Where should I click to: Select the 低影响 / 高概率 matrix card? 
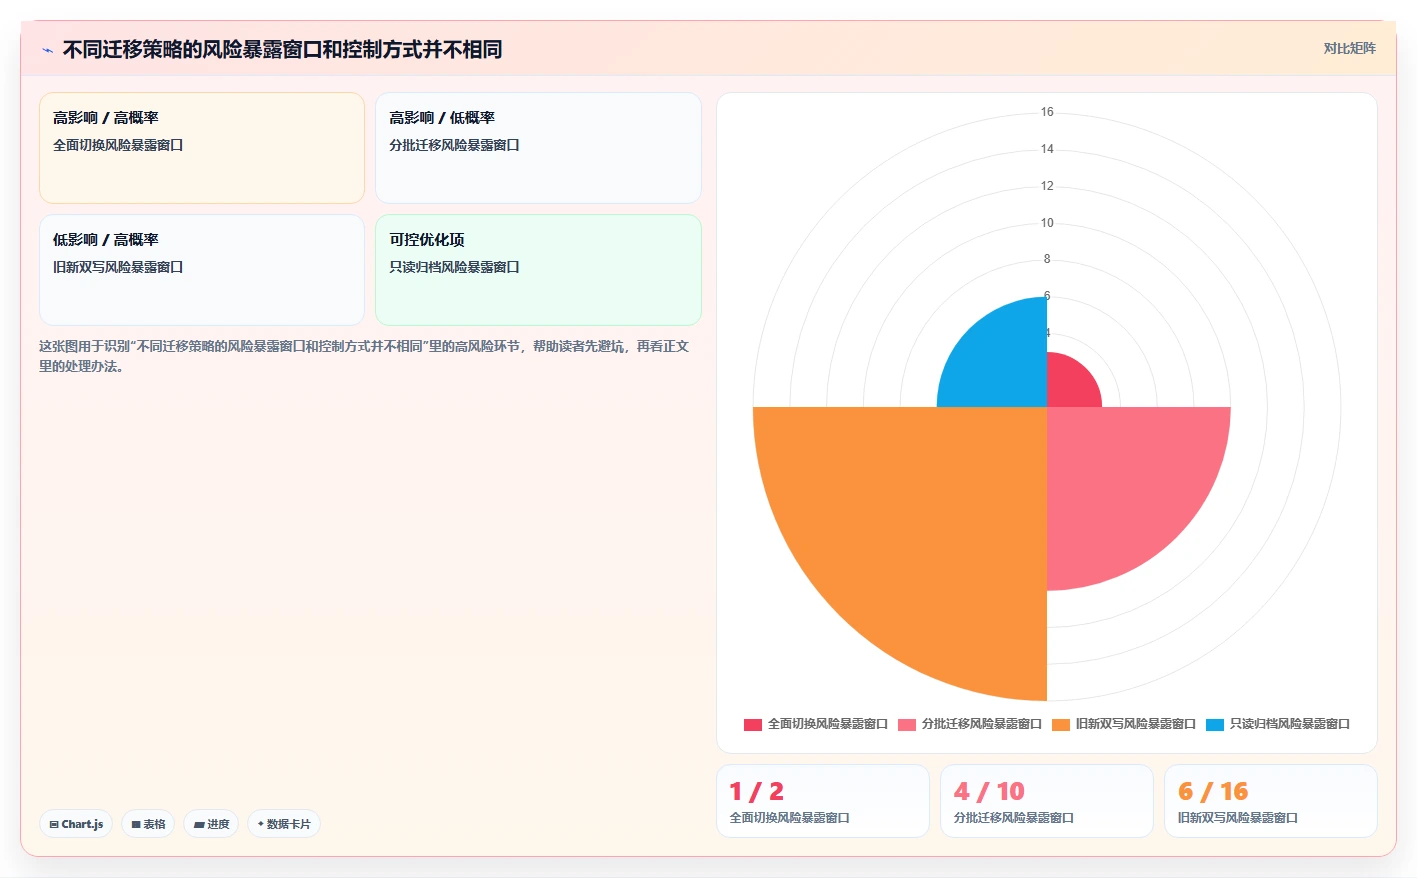[202, 270]
